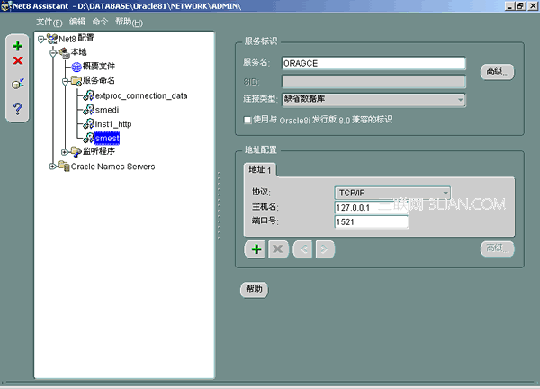Collapse the Net8 配置 root node

click(41, 39)
